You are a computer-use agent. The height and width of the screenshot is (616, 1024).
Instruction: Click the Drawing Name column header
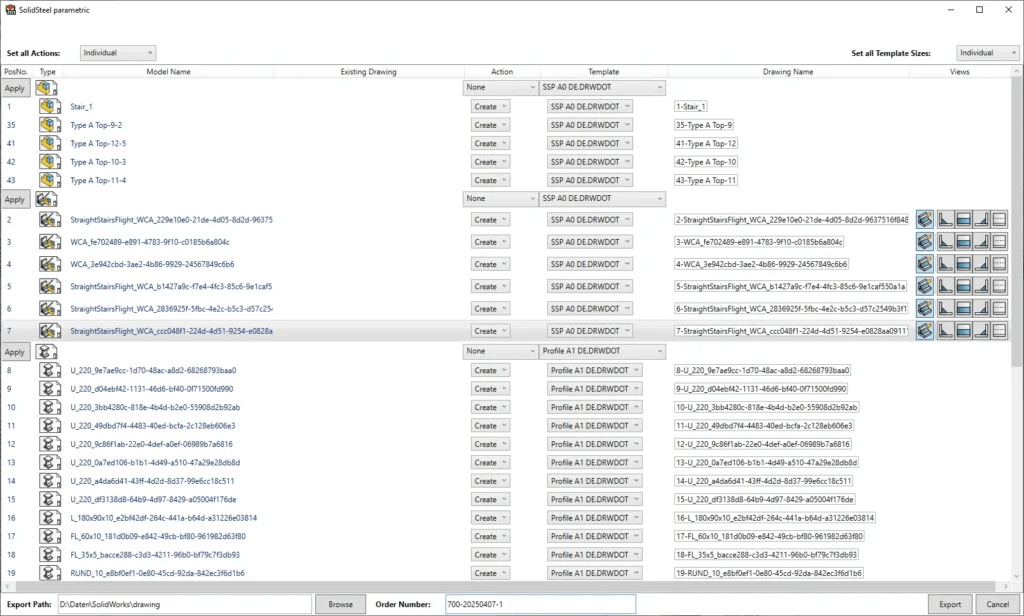tap(788, 72)
